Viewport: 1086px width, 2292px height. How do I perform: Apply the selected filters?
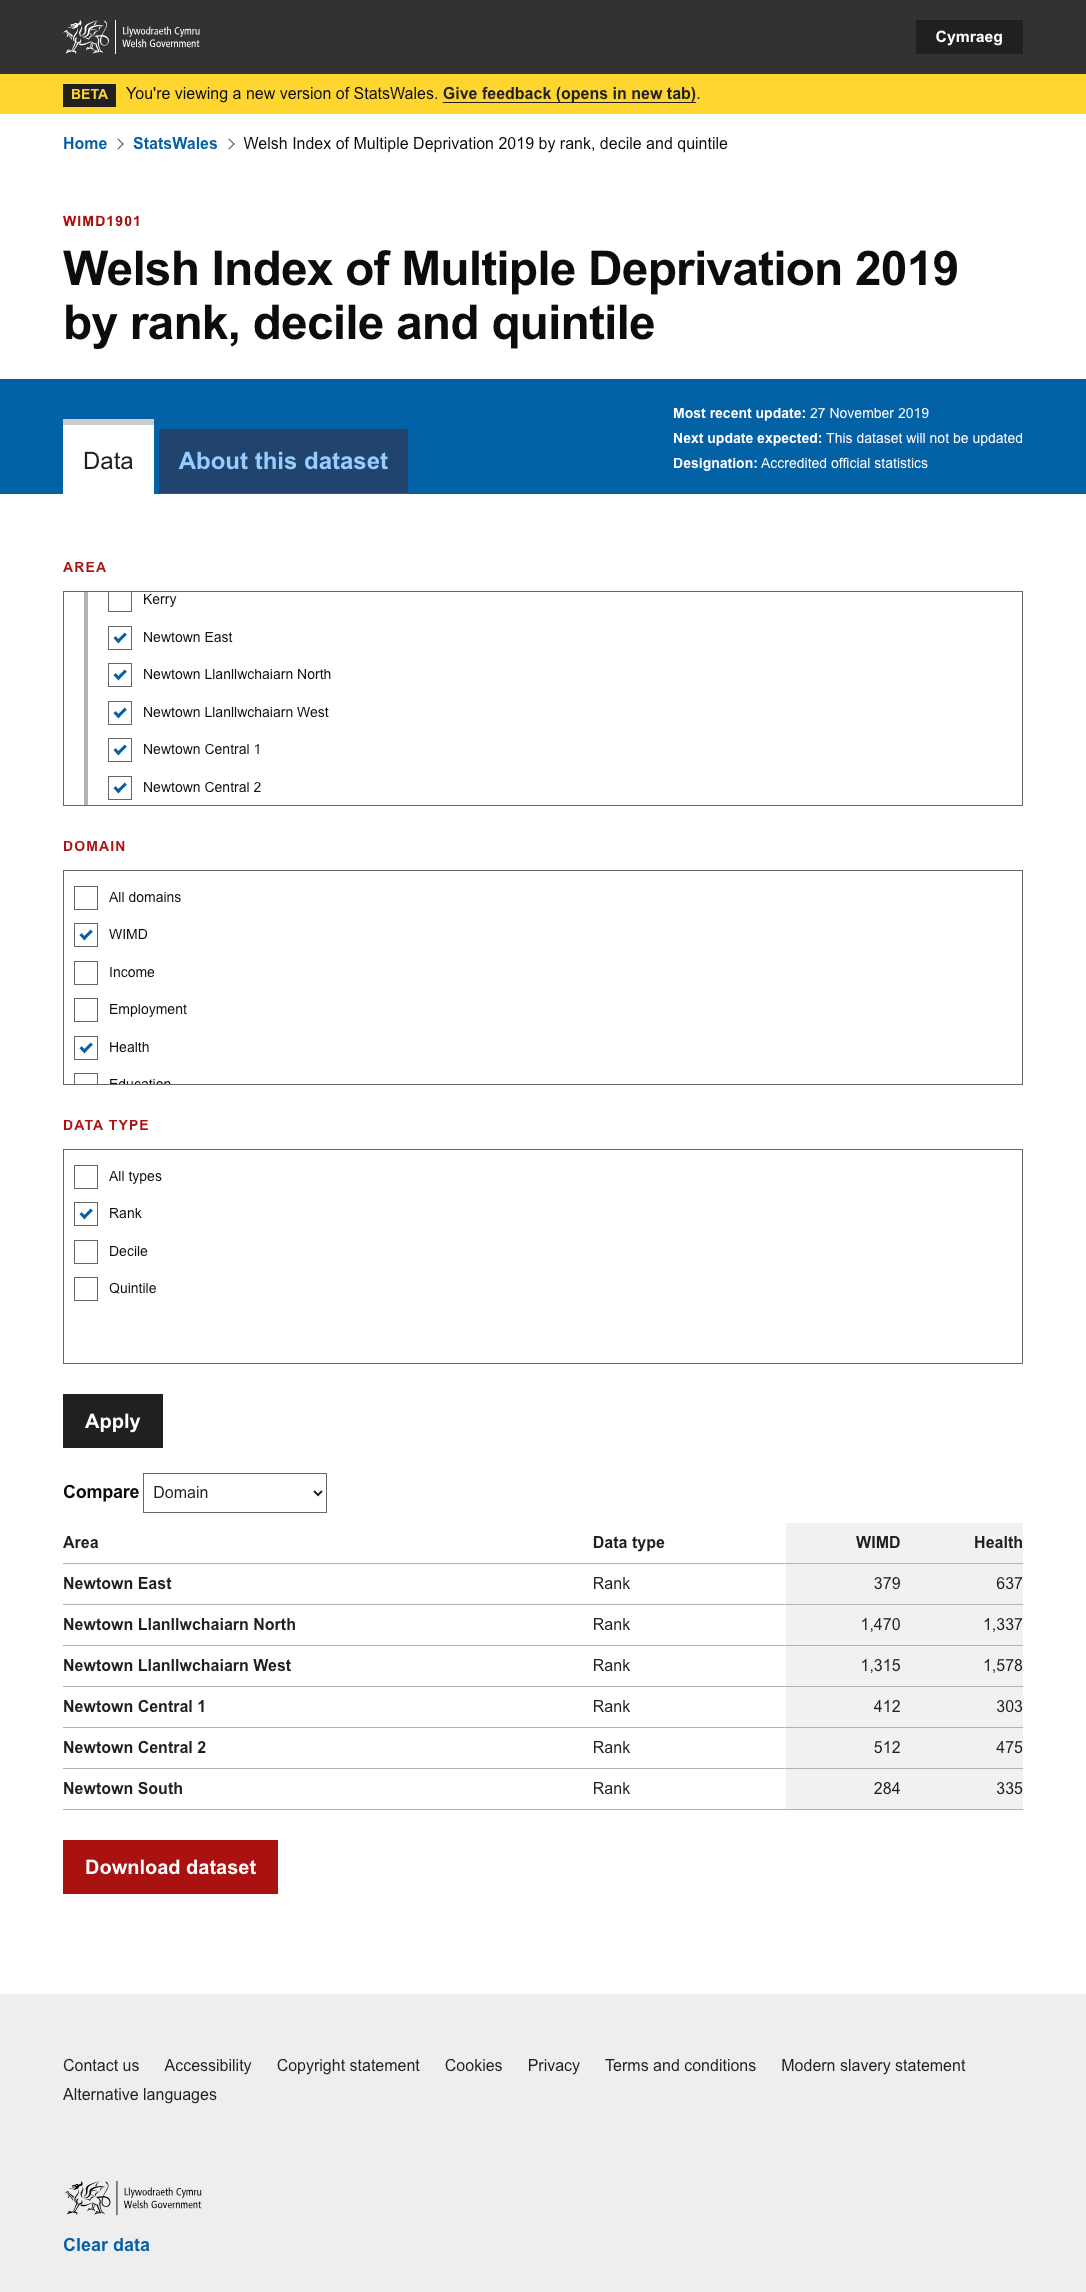[113, 1421]
